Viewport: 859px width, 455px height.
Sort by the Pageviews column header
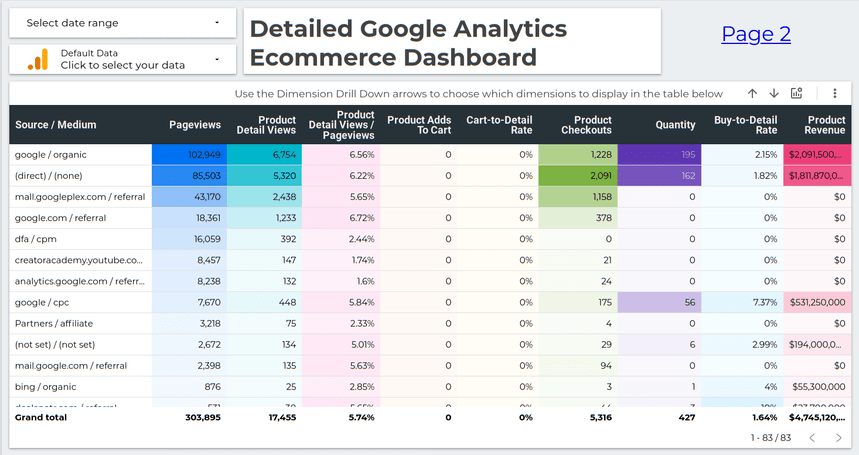(195, 125)
